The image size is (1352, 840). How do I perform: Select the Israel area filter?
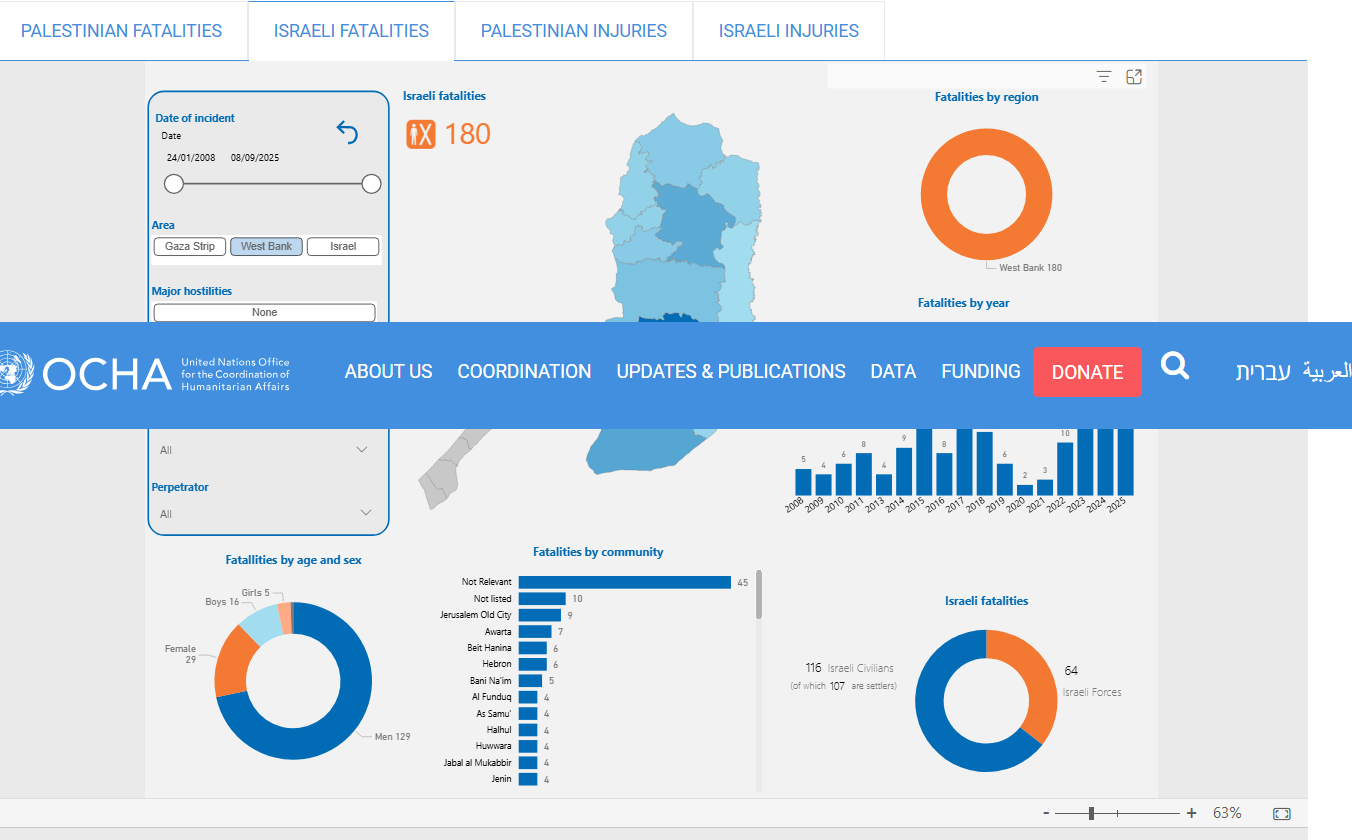[343, 246]
